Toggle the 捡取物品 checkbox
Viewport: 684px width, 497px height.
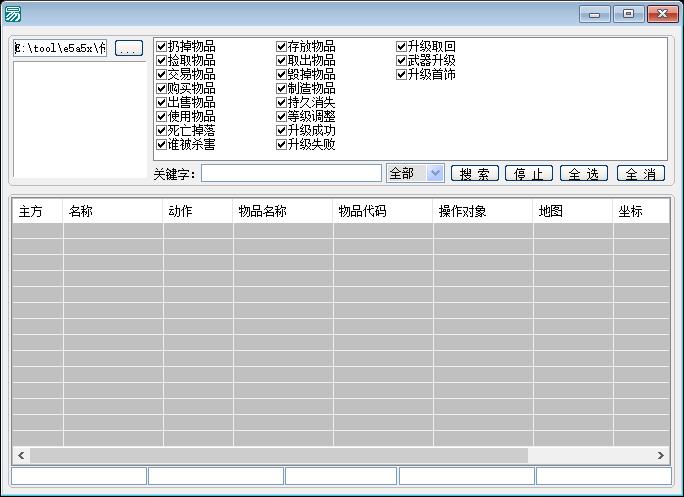point(161,60)
